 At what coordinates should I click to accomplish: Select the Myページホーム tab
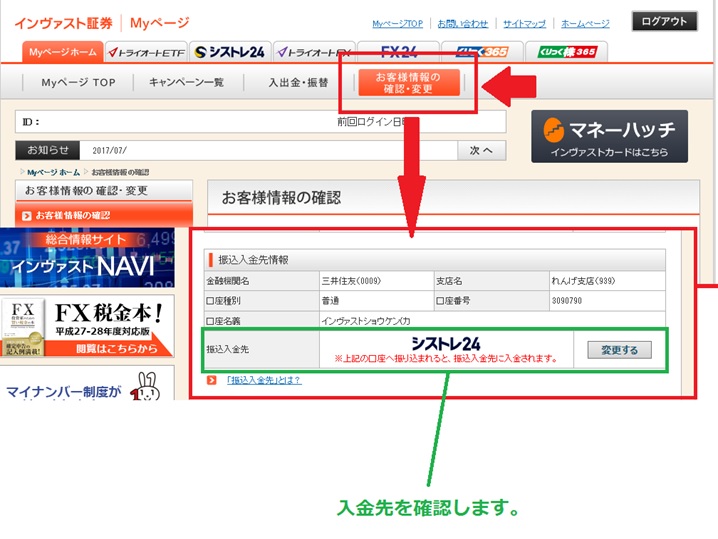click(63, 52)
